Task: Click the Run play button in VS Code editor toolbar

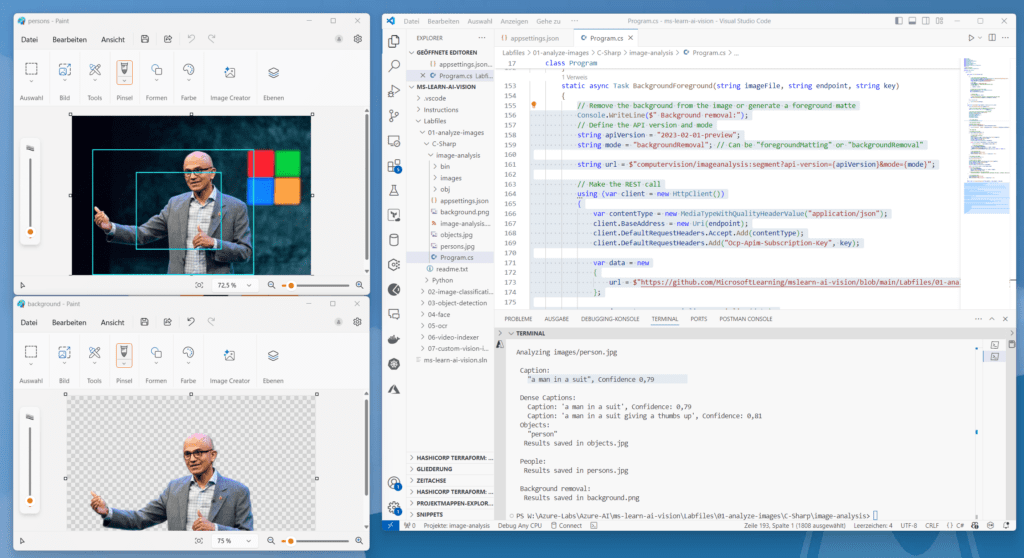Action: tap(971, 38)
